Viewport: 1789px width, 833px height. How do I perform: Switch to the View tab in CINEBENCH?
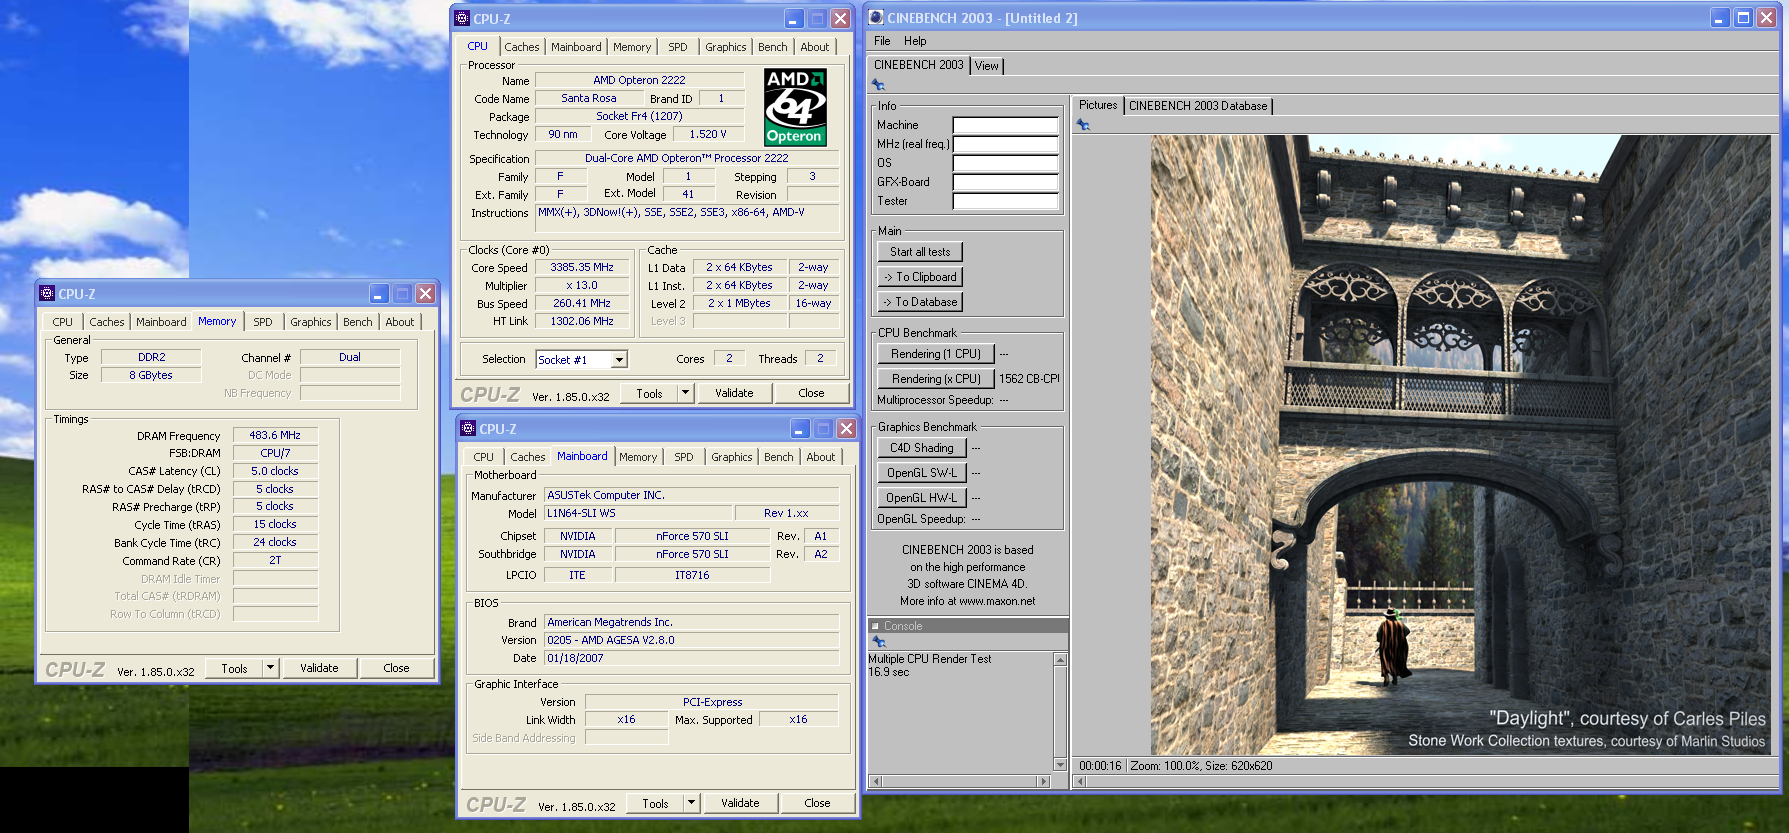click(x=987, y=66)
